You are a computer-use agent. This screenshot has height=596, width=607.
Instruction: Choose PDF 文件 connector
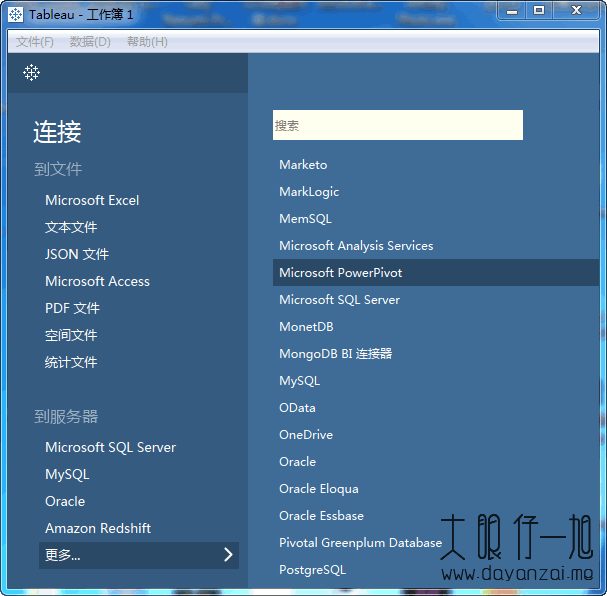[72, 308]
